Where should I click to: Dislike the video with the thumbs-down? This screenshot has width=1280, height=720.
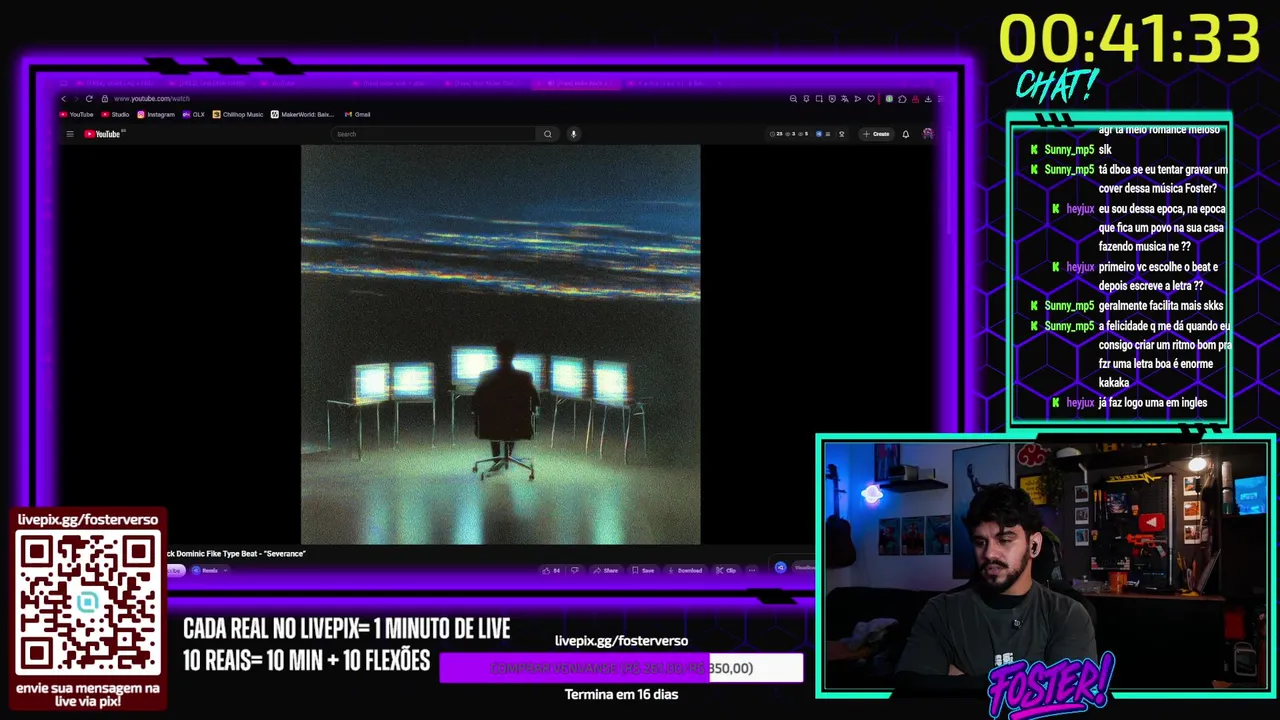[575, 570]
